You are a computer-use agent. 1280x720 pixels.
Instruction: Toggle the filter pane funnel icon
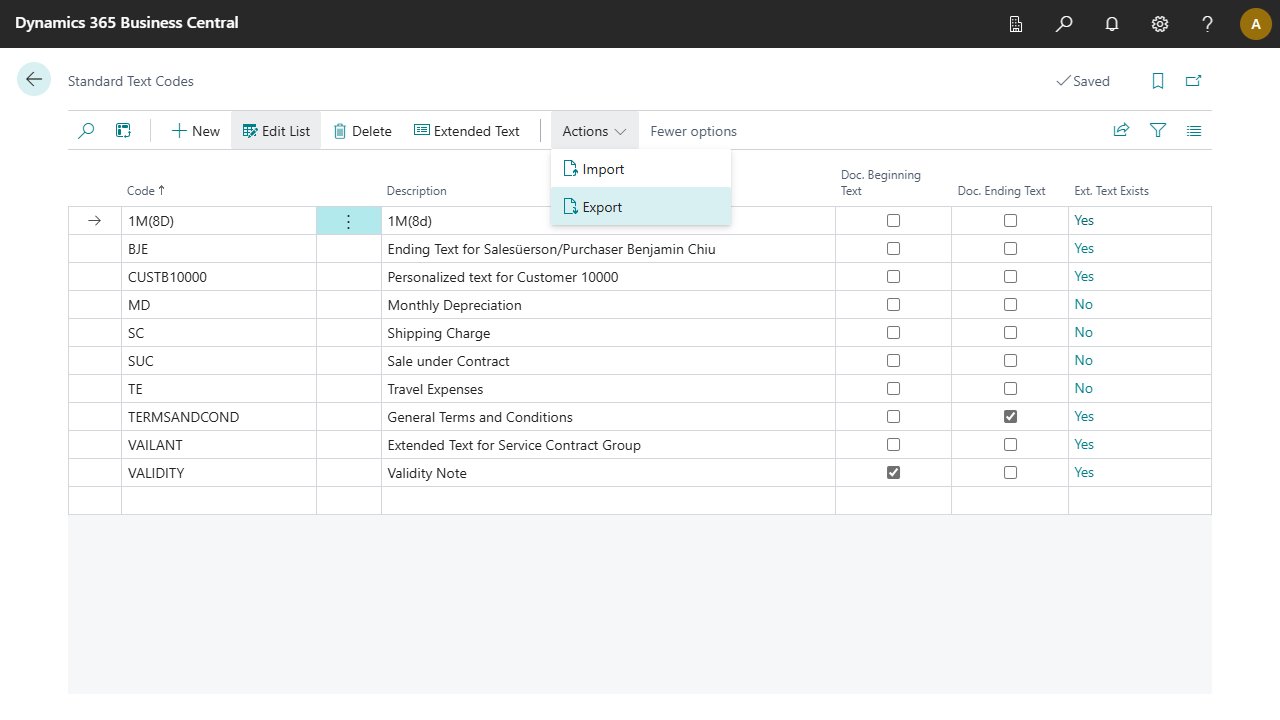pyautogui.click(x=1158, y=130)
